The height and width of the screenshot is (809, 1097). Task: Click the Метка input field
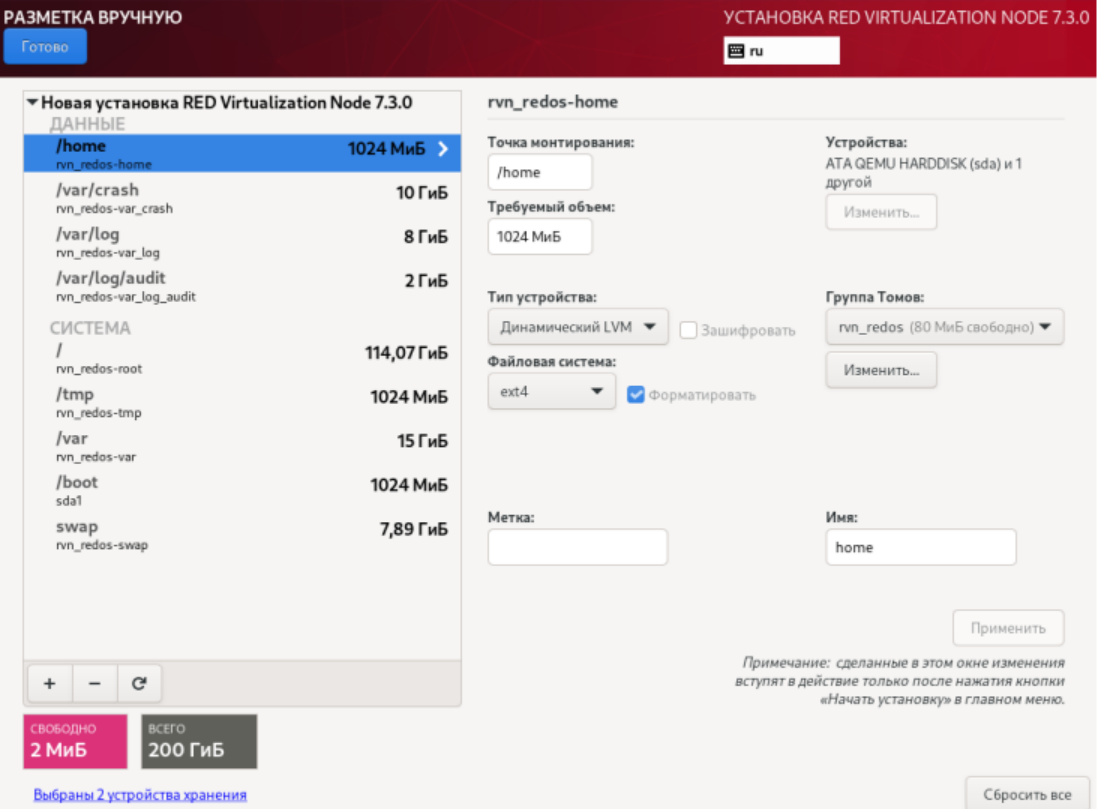[577, 547]
